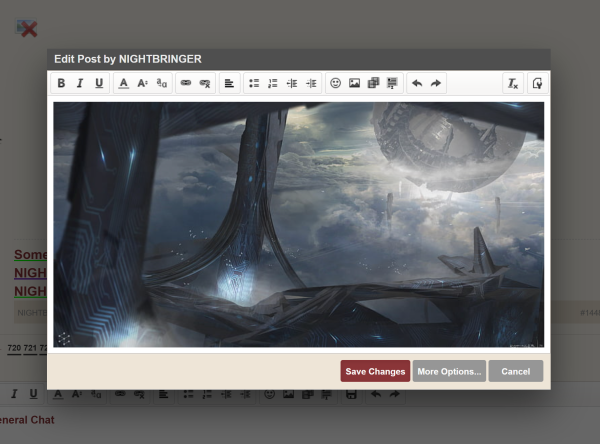This screenshot has width=600, height=444.
Task: Undo last edit in dialog toolbar
Action: point(417,83)
